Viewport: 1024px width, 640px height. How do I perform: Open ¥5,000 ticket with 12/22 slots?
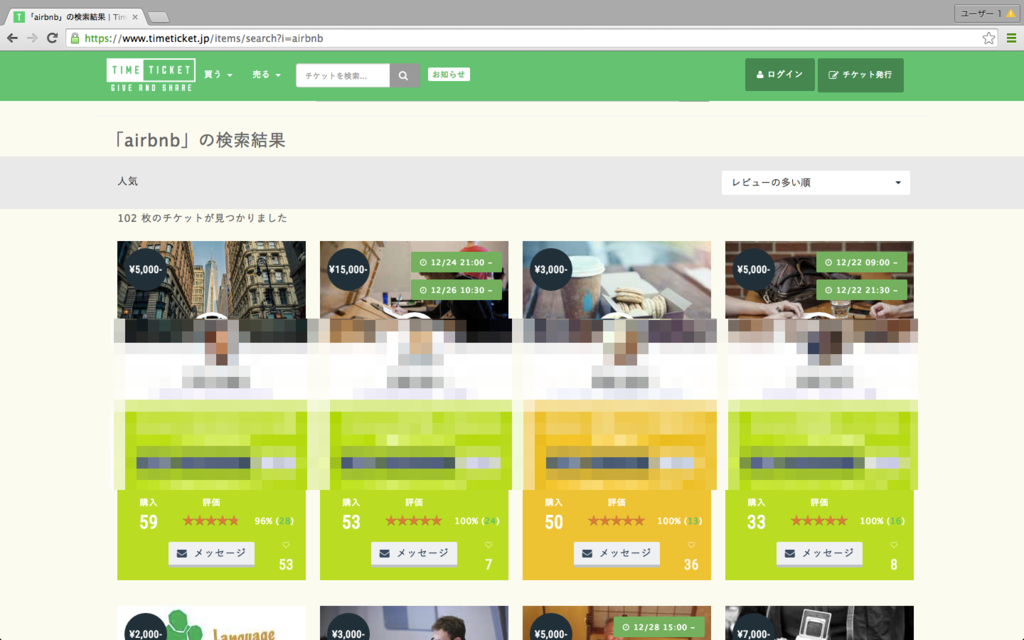click(820, 280)
